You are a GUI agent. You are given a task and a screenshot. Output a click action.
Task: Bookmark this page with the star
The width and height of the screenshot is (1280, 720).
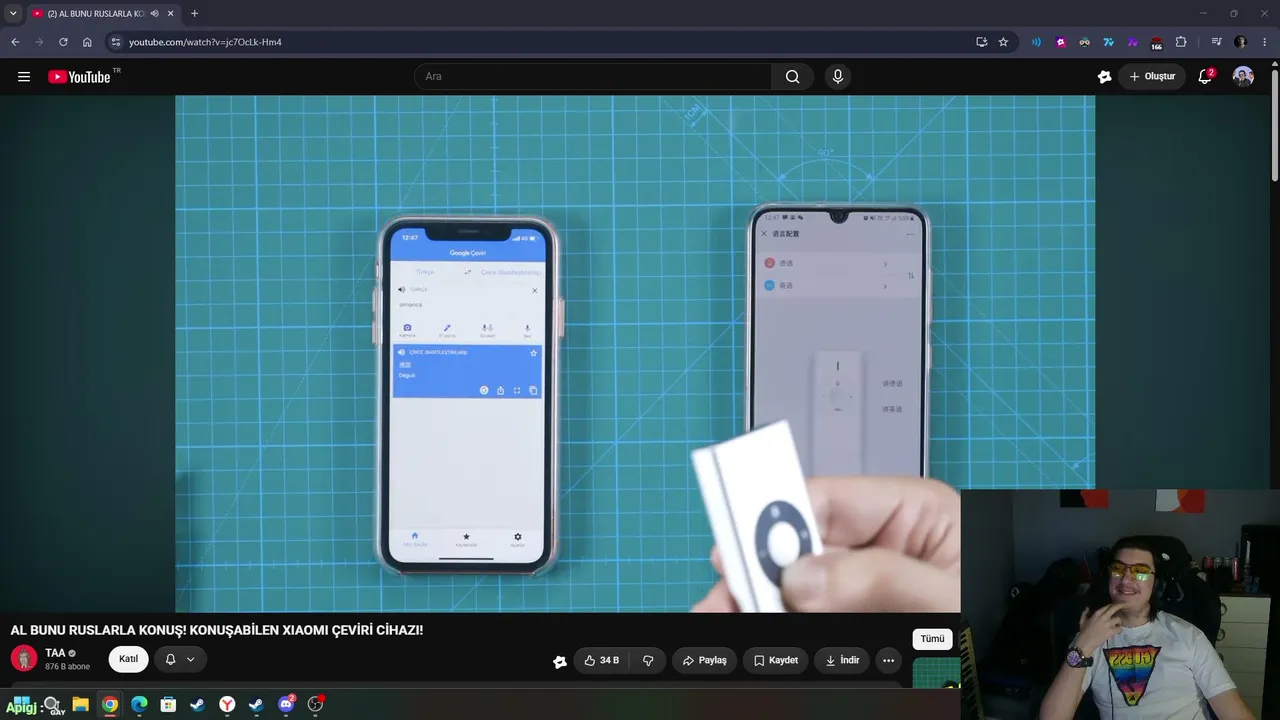[x=1003, y=42]
